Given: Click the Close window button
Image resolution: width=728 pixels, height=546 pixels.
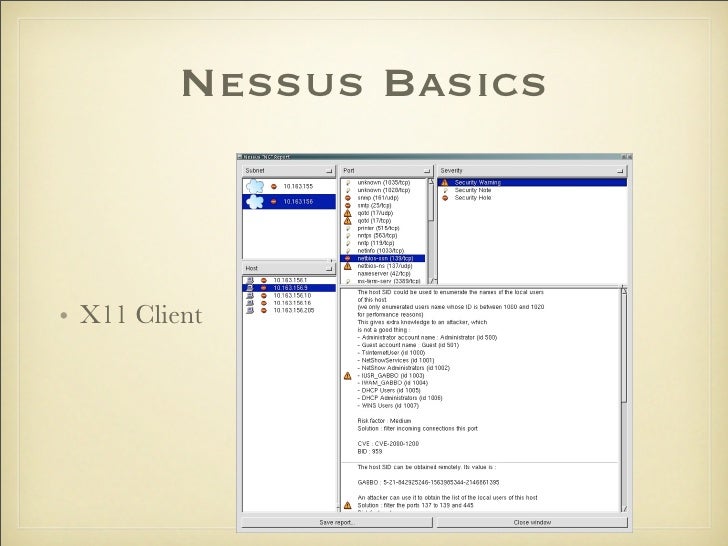Looking at the screenshot, I should 532,522.
